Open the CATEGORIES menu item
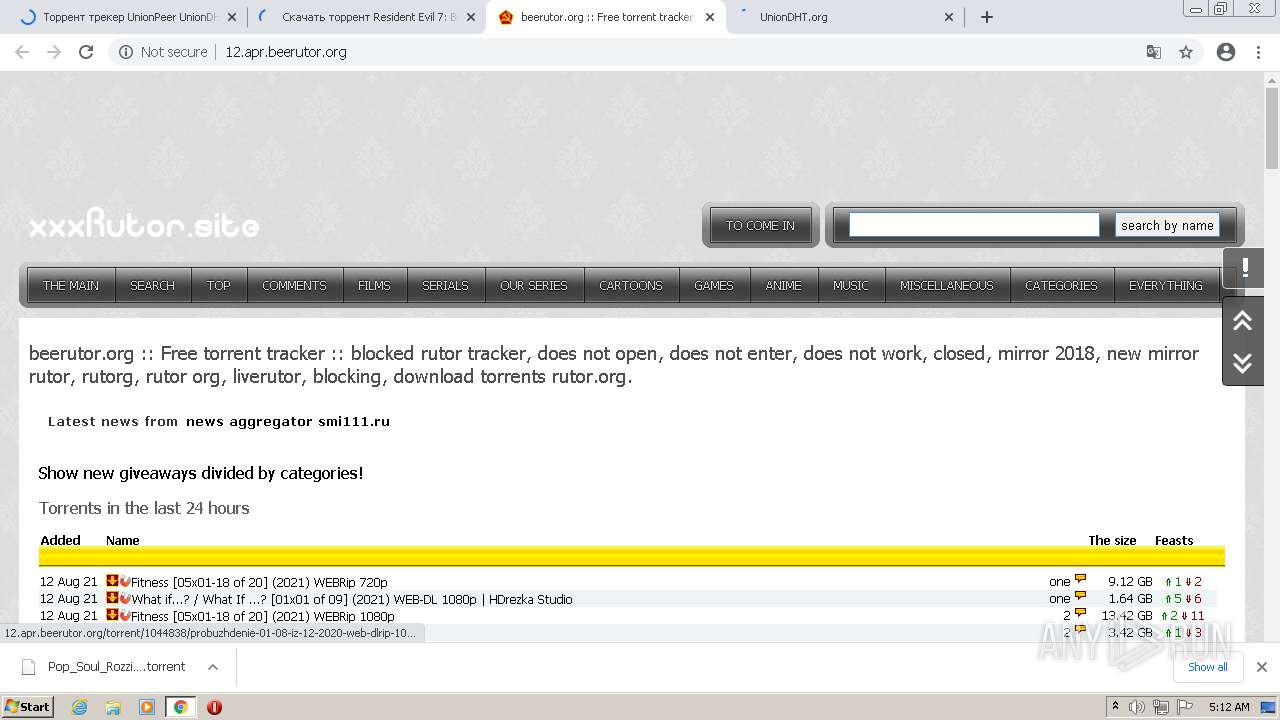This screenshot has height=720, width=1280. [1061, 285]
